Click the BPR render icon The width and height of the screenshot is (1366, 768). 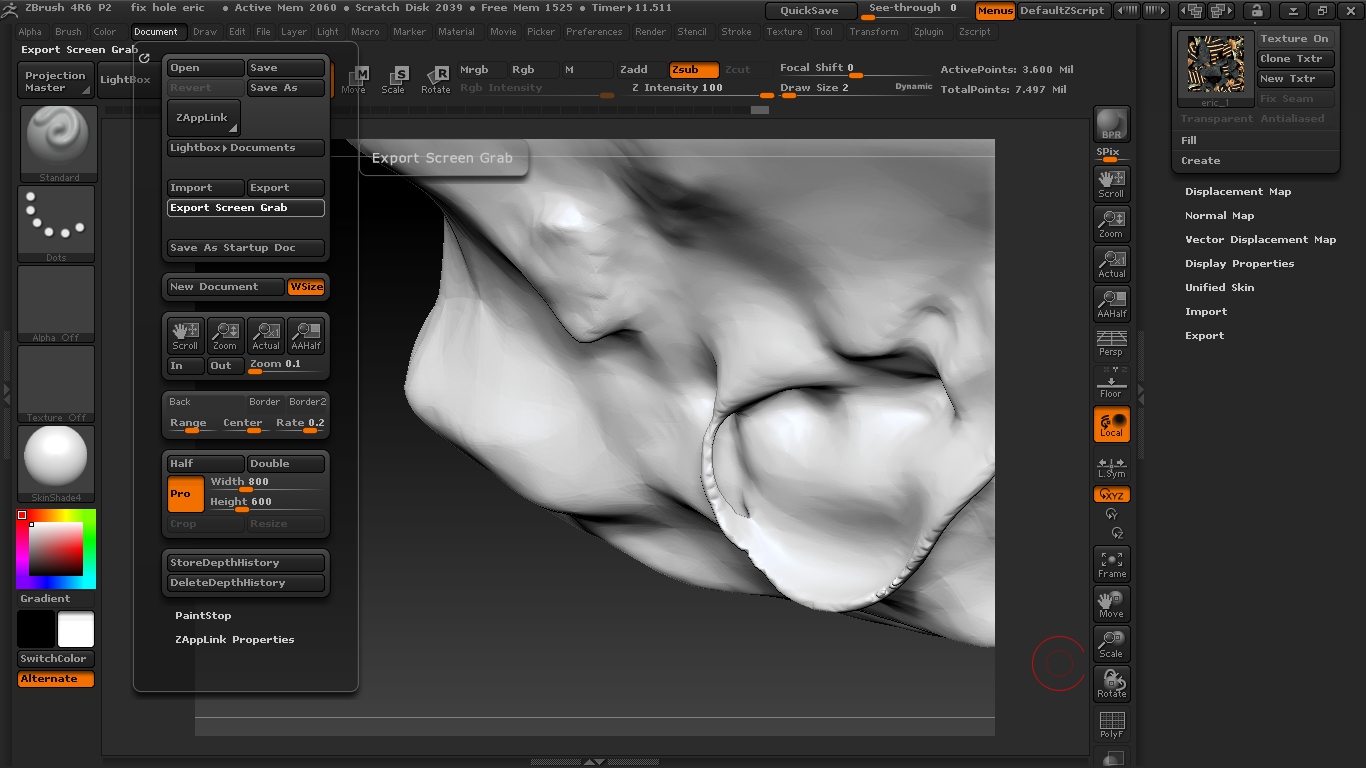tap(1111, 125)
